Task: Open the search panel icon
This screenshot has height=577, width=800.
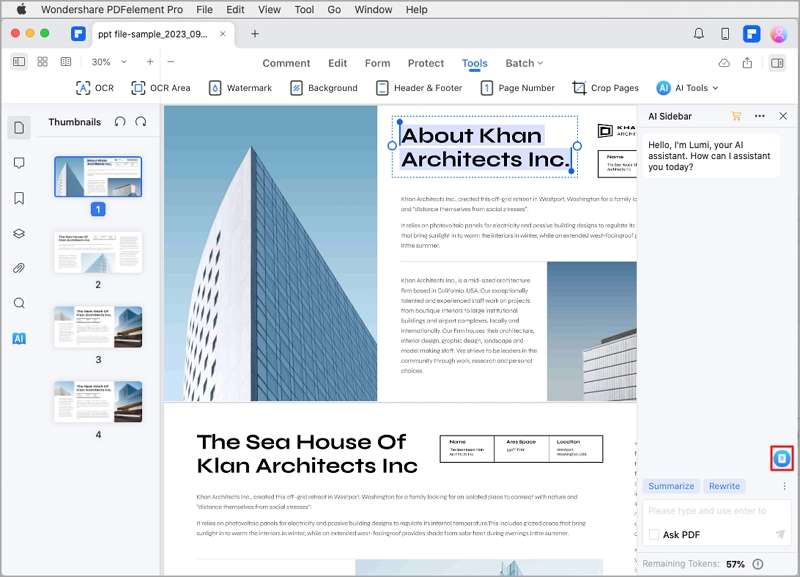Action: [19, 303]
